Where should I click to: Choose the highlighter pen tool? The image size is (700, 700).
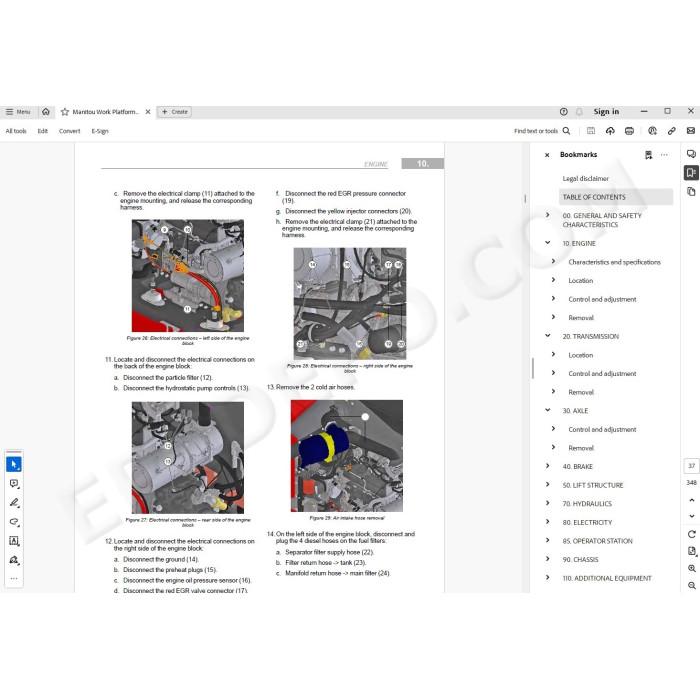point(14,503)
